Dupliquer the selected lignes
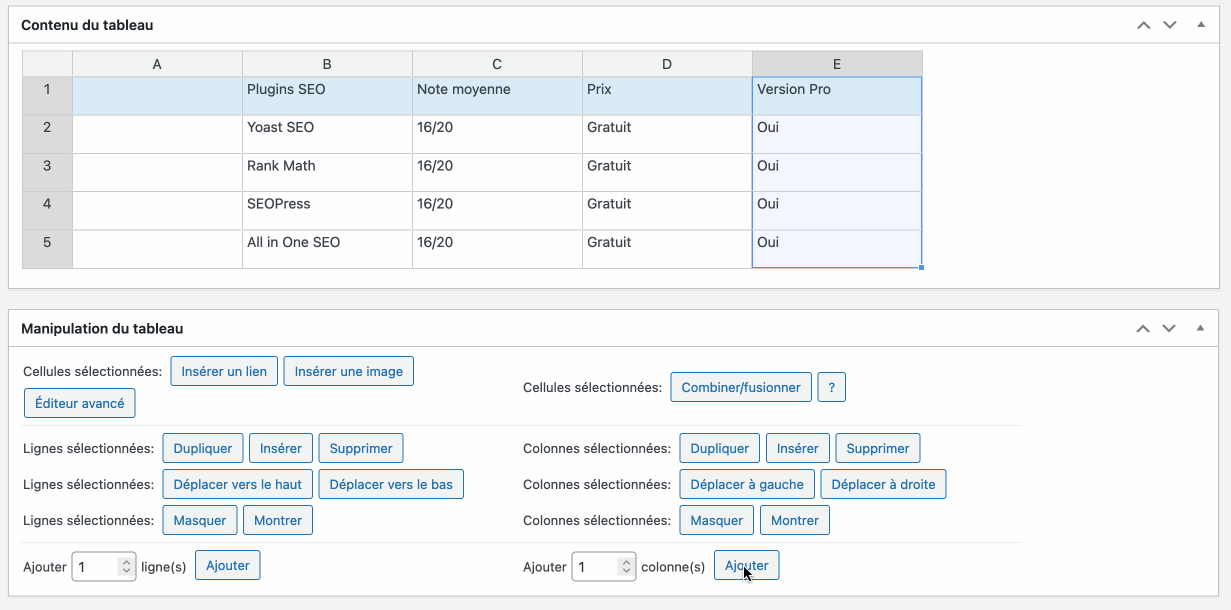 (x=203, y=448)
